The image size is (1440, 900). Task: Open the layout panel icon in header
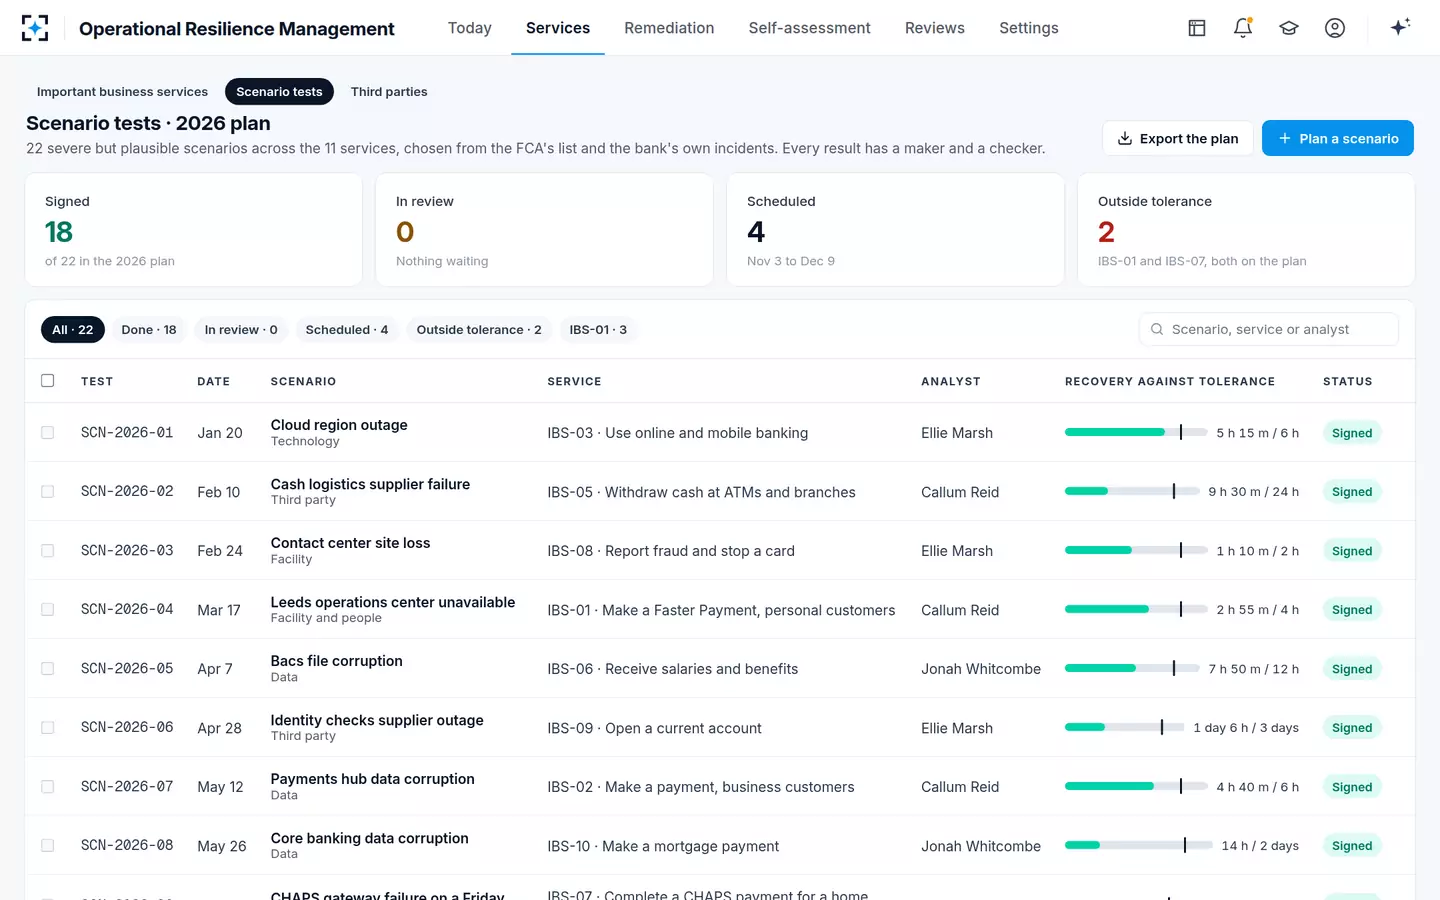[1197, 28]
